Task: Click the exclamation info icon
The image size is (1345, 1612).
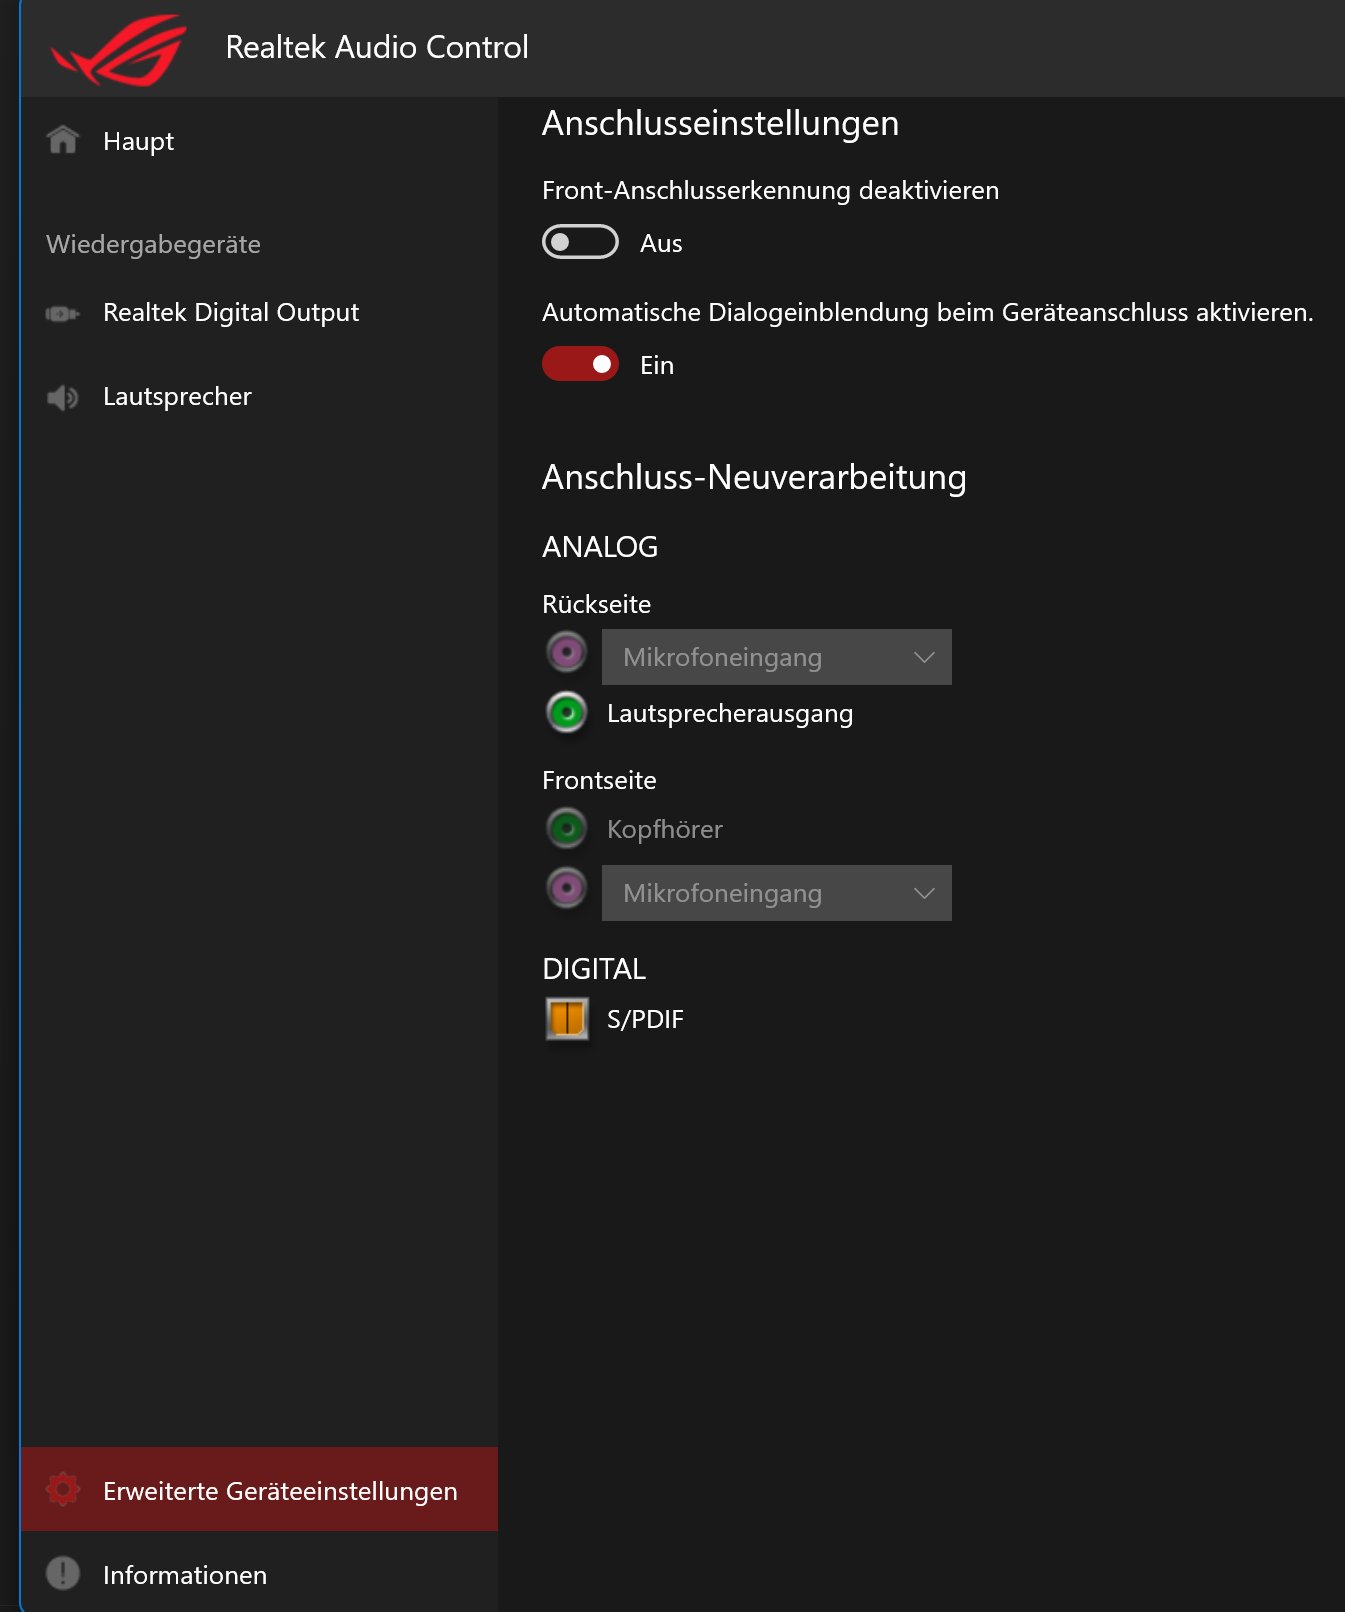Action: click(x=63, y=1573)
